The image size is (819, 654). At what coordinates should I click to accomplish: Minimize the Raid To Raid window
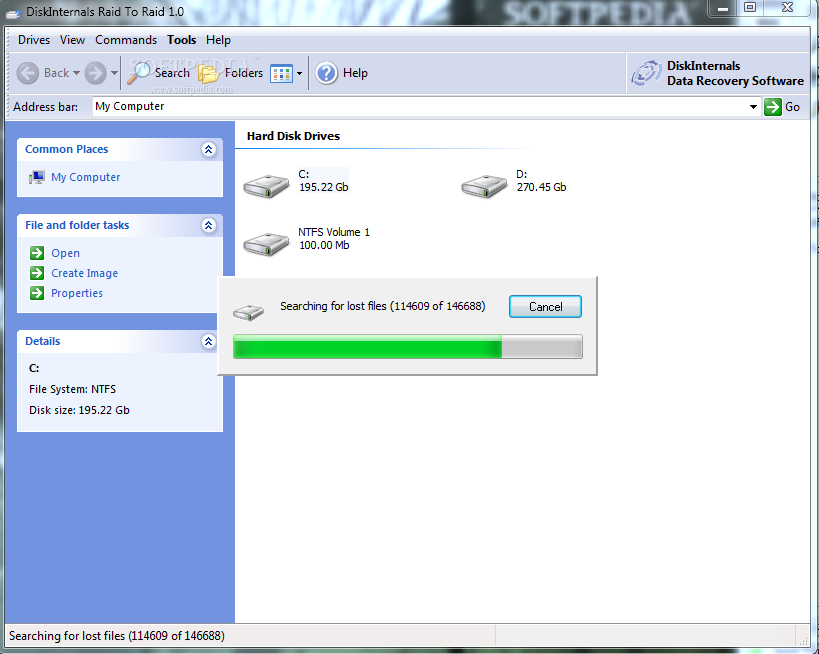[723, 8]
